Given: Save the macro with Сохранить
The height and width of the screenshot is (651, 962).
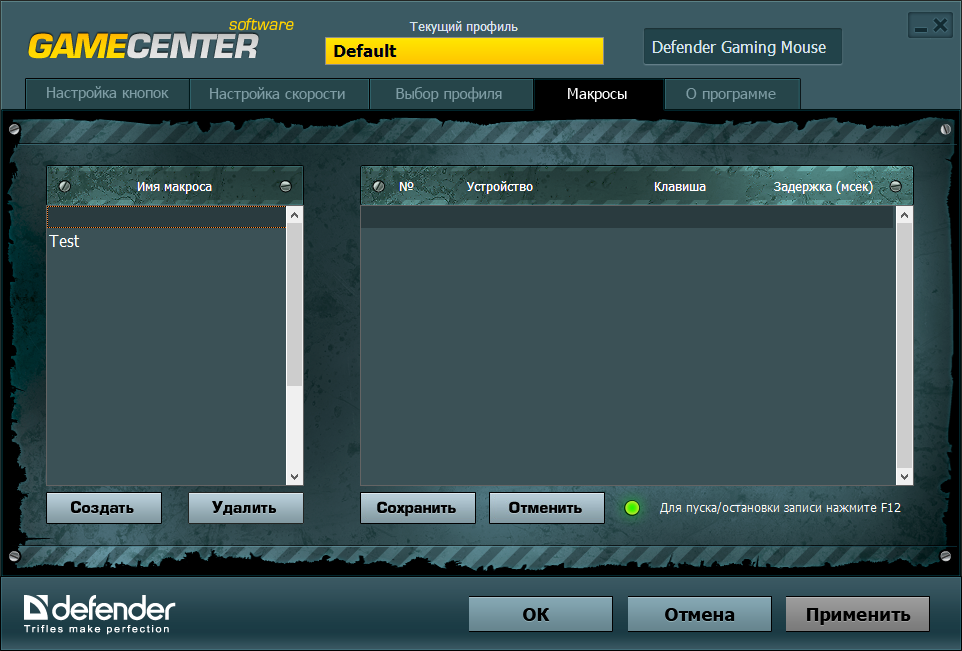Looking at the screenshot, I should tap(417, 508).
